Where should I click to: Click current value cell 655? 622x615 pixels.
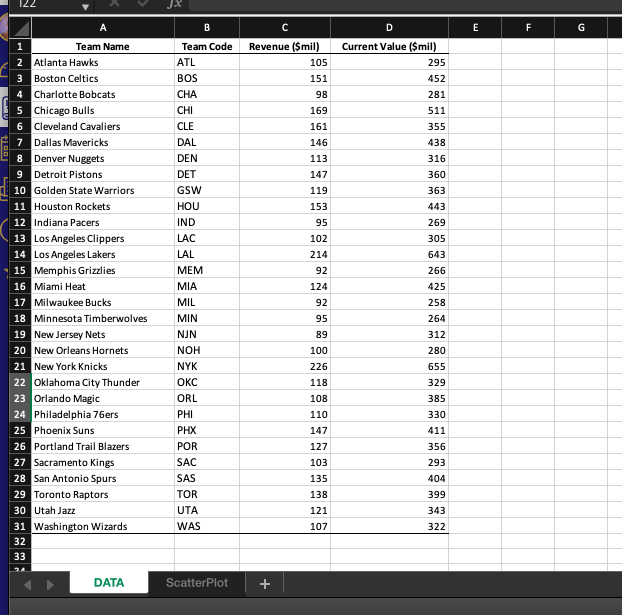[390, 367]
